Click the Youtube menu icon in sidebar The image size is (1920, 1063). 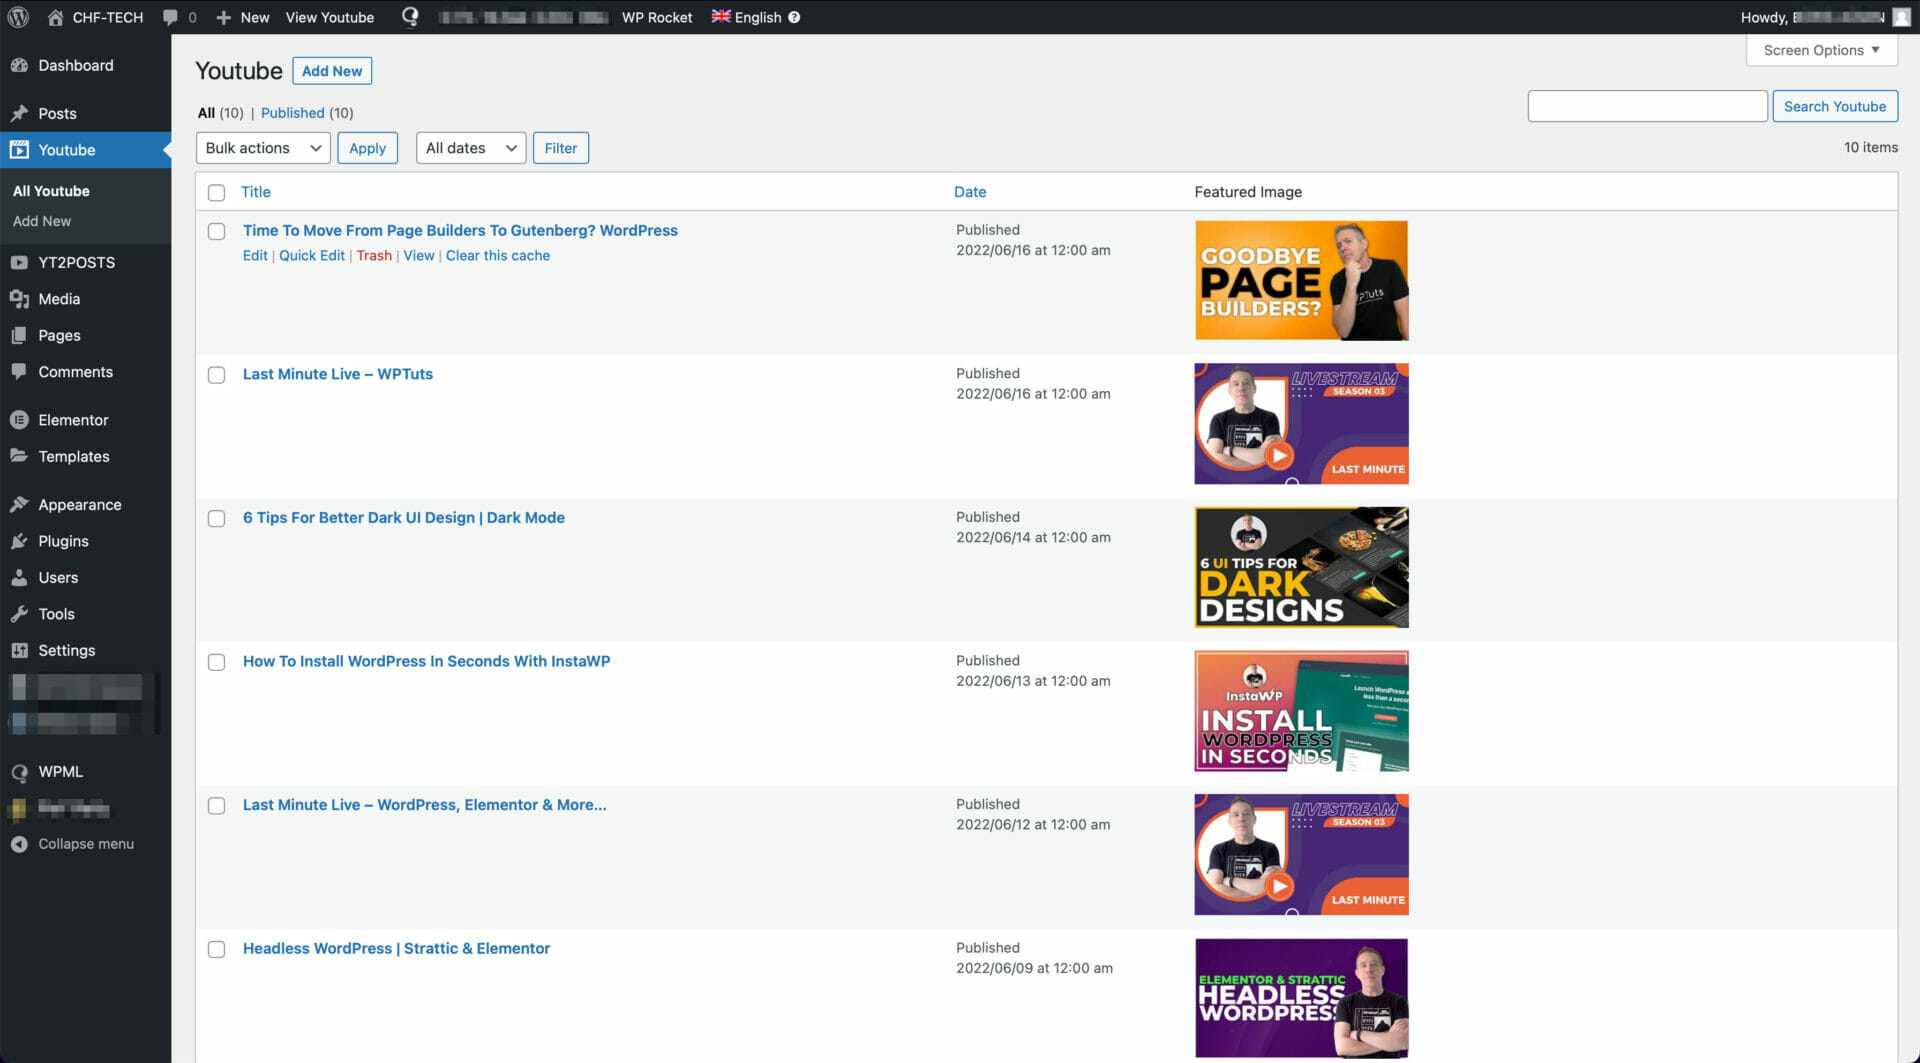[x=19, y=150]
